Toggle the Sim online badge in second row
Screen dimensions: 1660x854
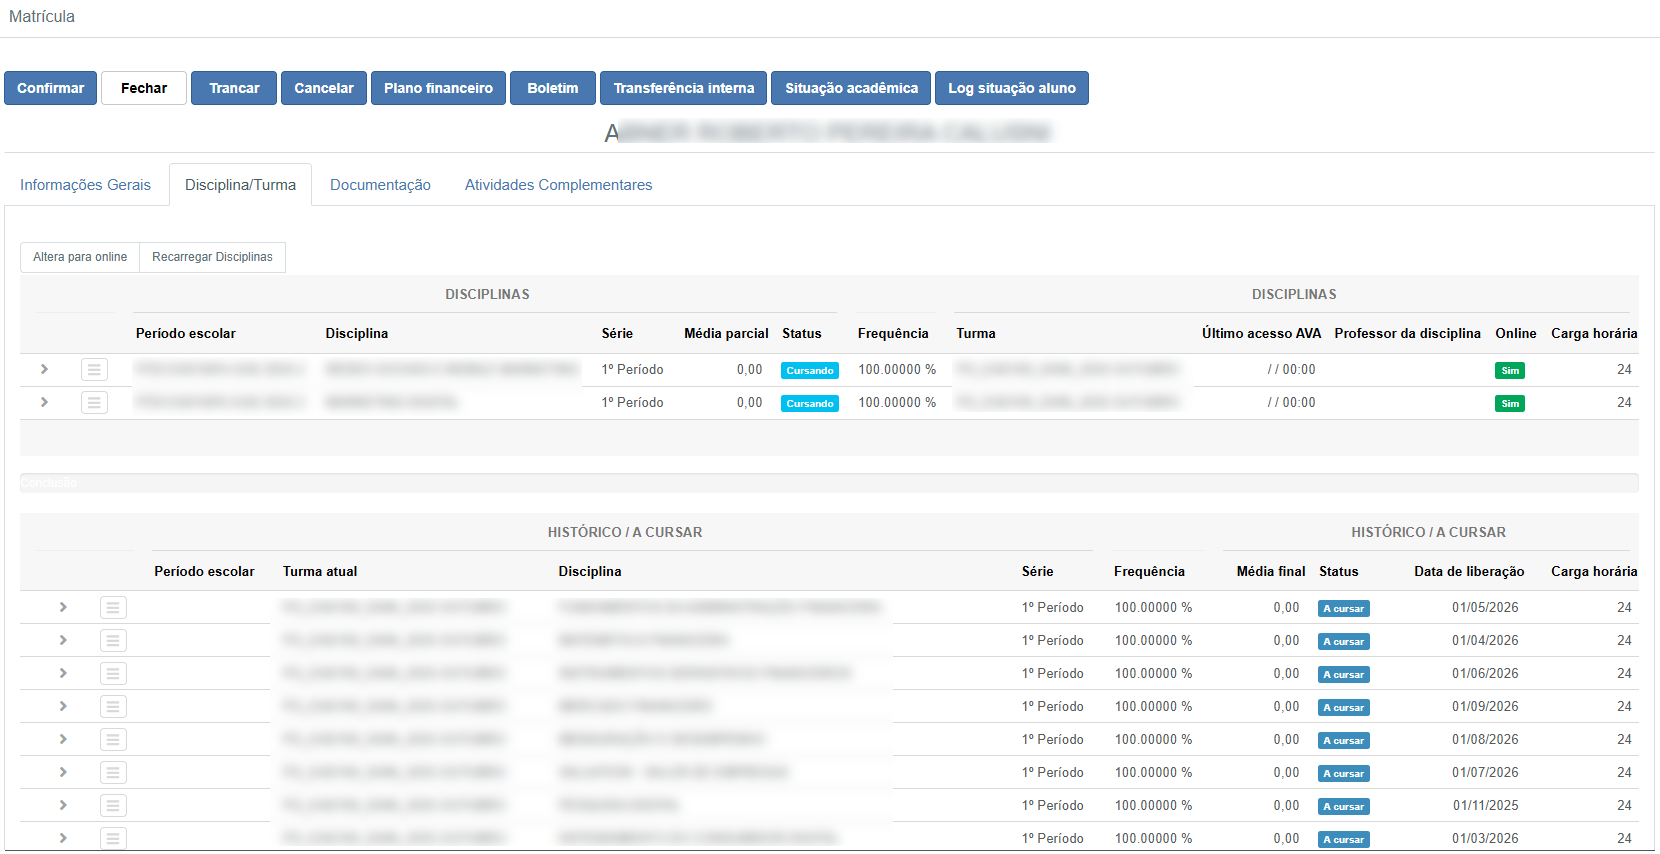(1509, 404)
